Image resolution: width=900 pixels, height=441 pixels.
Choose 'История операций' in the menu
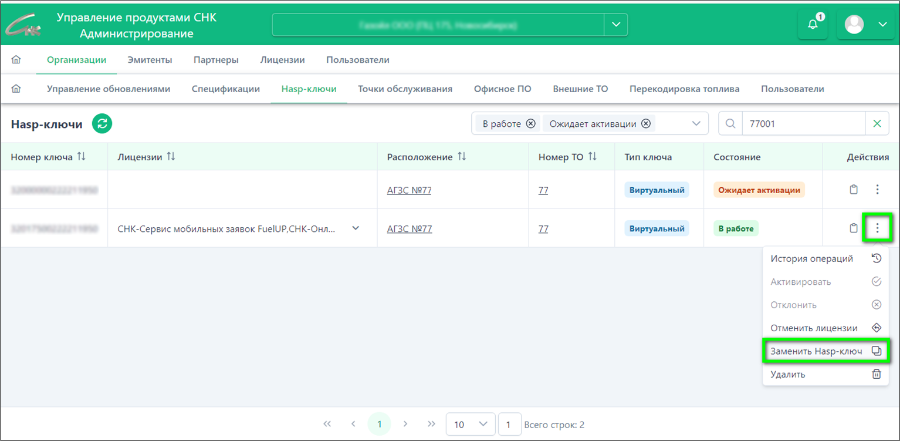tap(811, 258)
